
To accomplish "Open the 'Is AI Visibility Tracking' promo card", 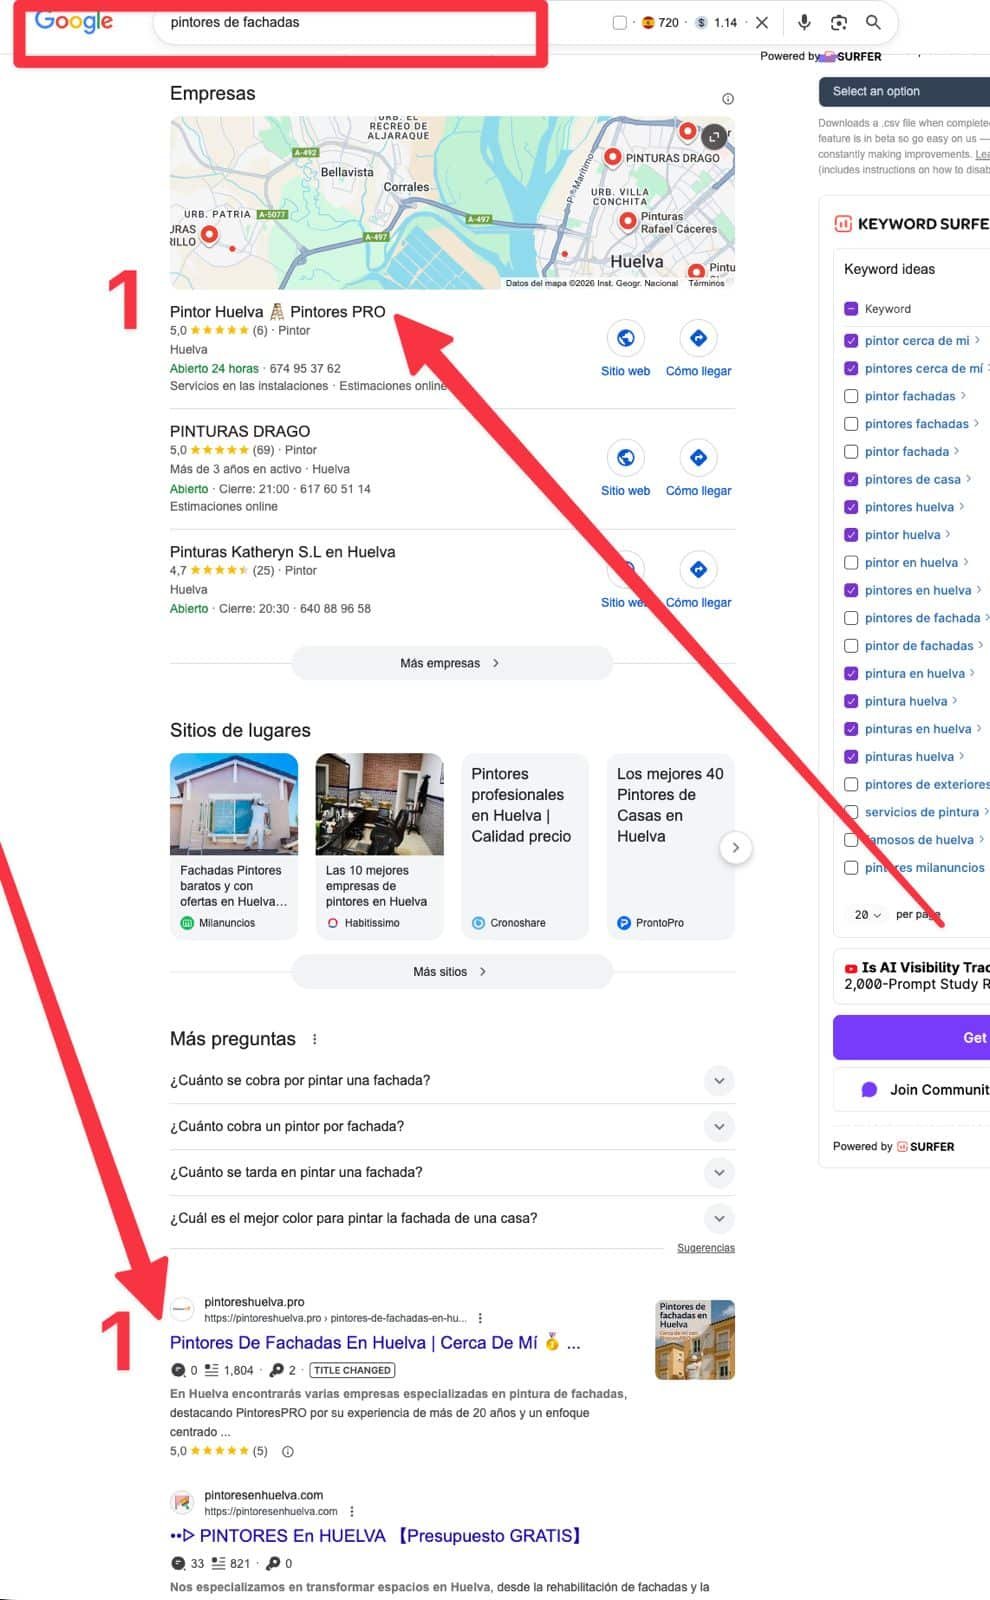I will [912, 976].
